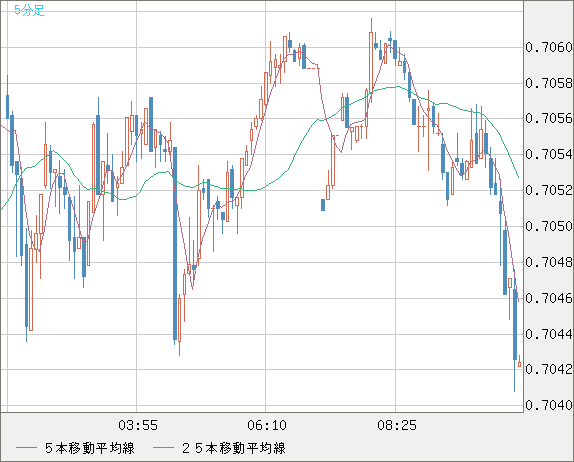This screenshot has height=462, width=574.
Task: Select the 0.7052 price axis label
Action: pos(549,190)
